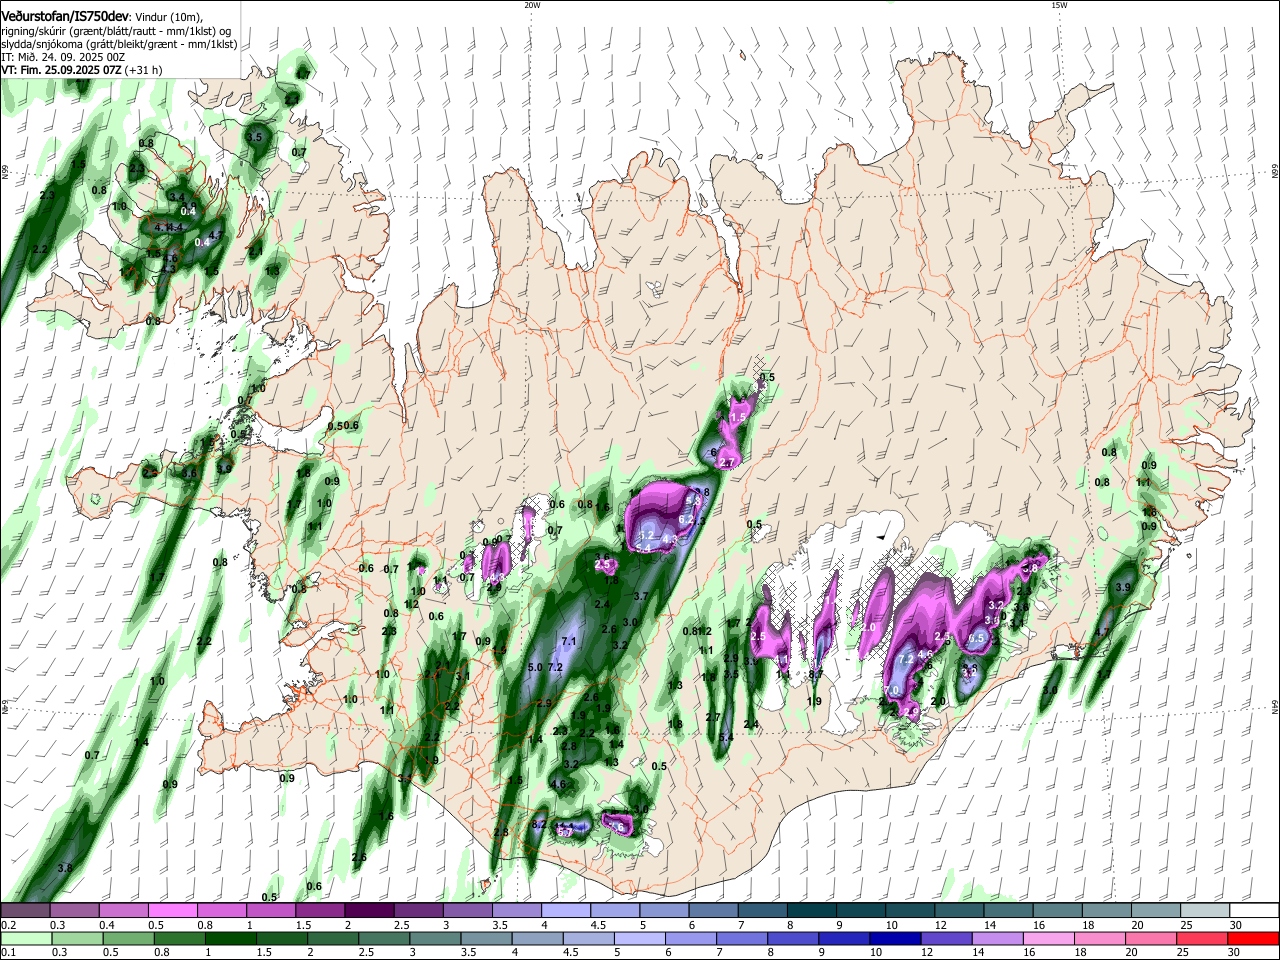Click the 30 label on the rain scale
Screen dimensions: 1280x960
pos(1236,953)
